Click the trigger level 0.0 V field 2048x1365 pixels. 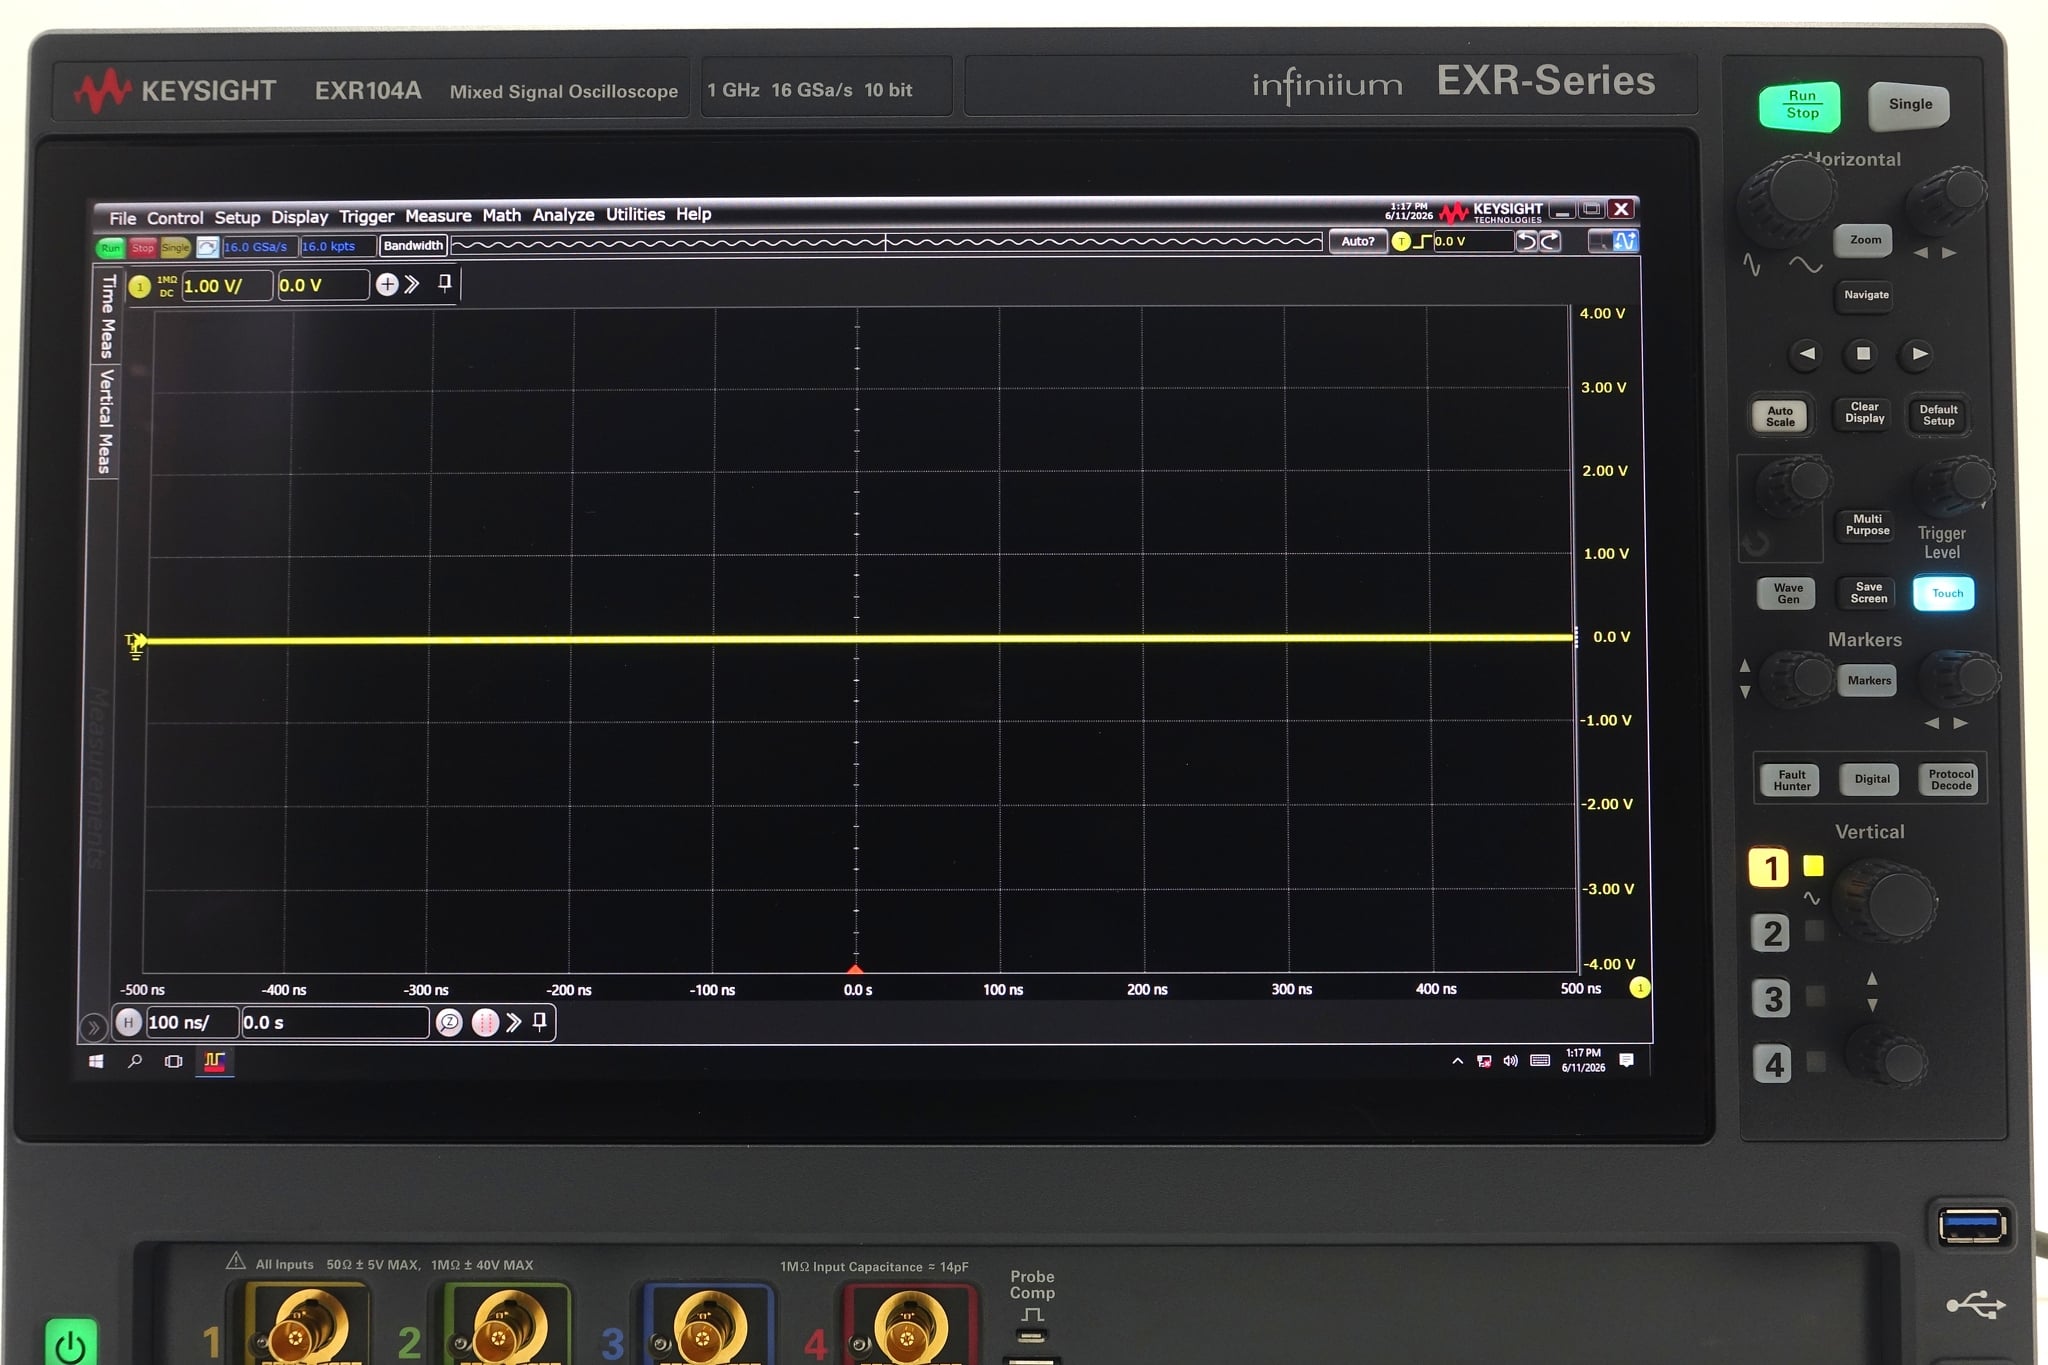(x=1472, y=241)
